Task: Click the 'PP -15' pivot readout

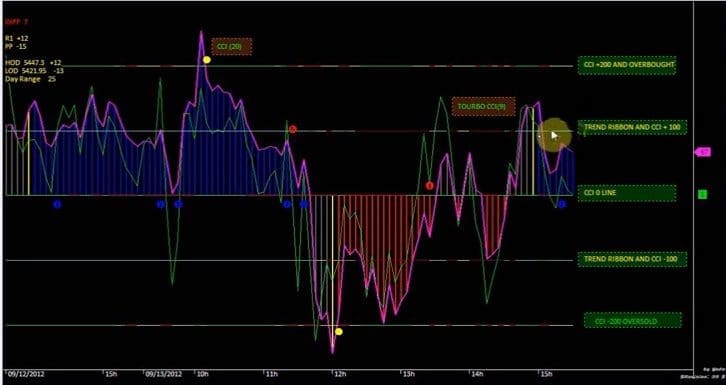Action: point(16,46)
